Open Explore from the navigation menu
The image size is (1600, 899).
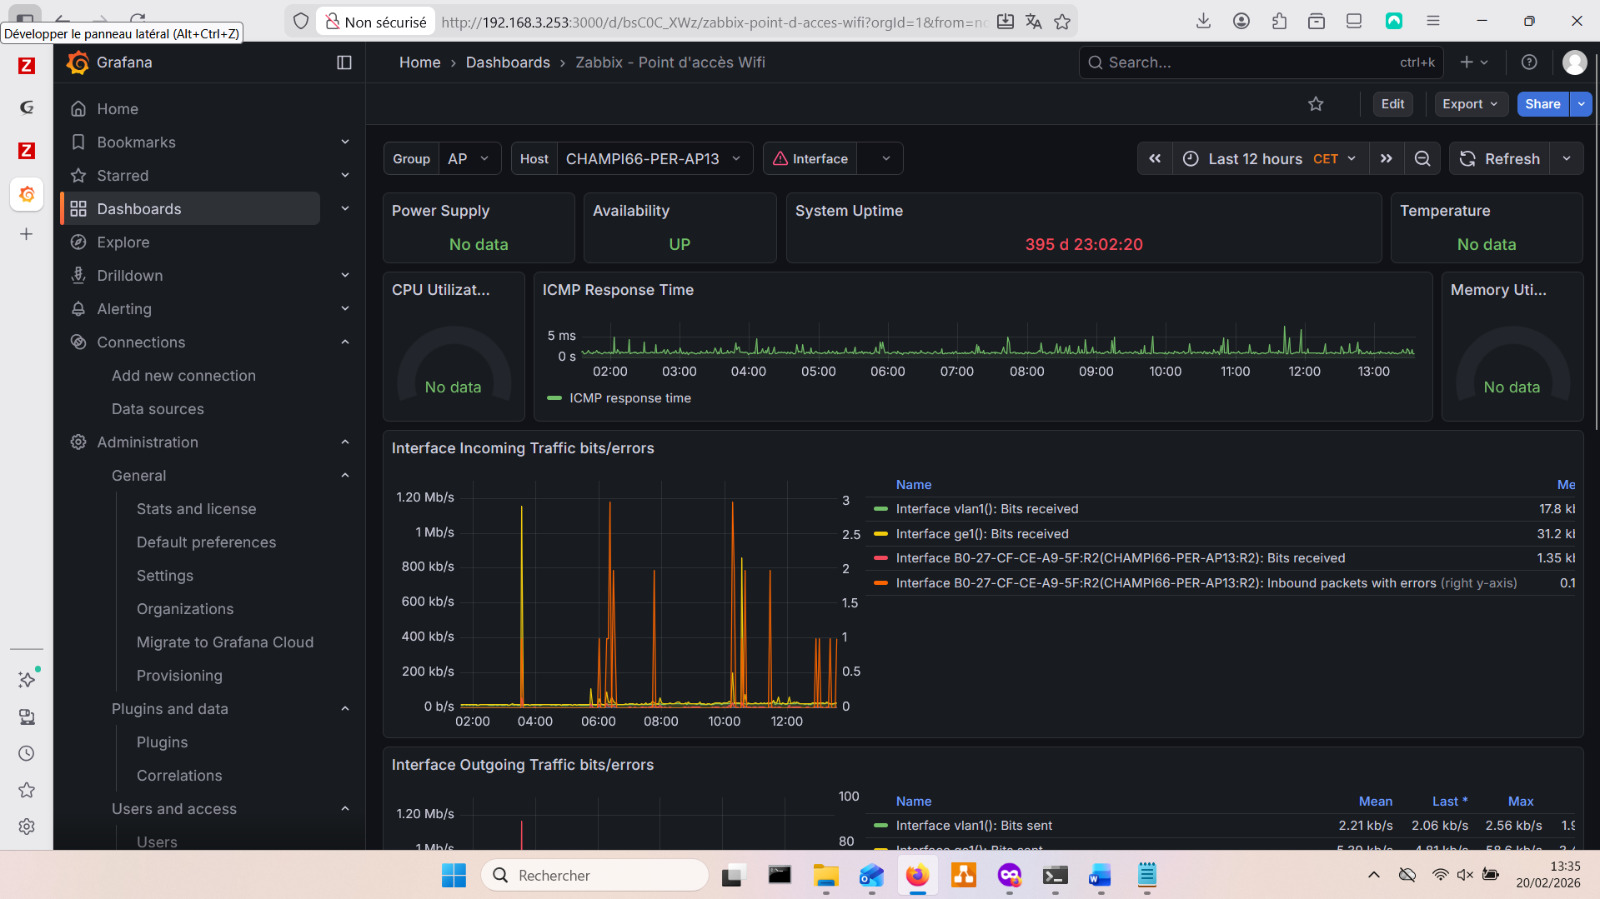click(x=123, y=242)
